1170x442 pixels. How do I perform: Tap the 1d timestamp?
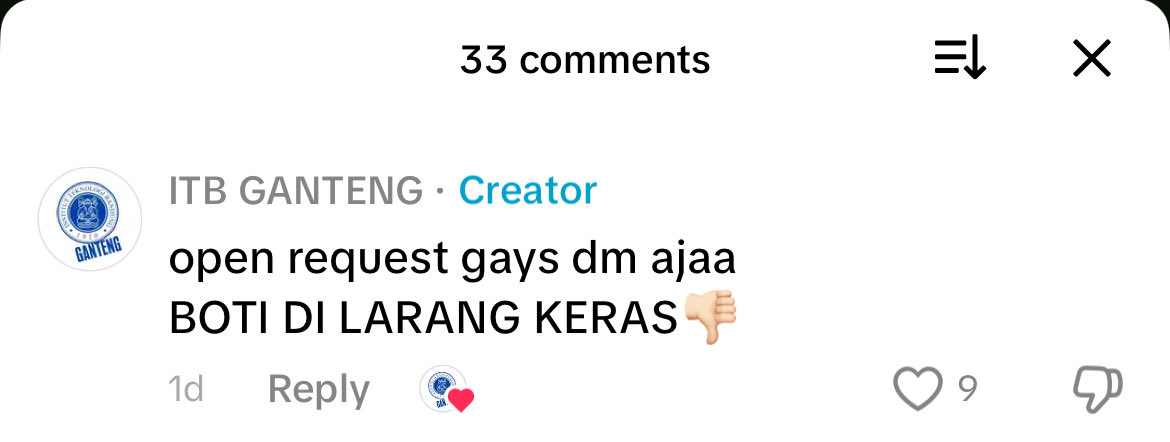coord(186,389)
